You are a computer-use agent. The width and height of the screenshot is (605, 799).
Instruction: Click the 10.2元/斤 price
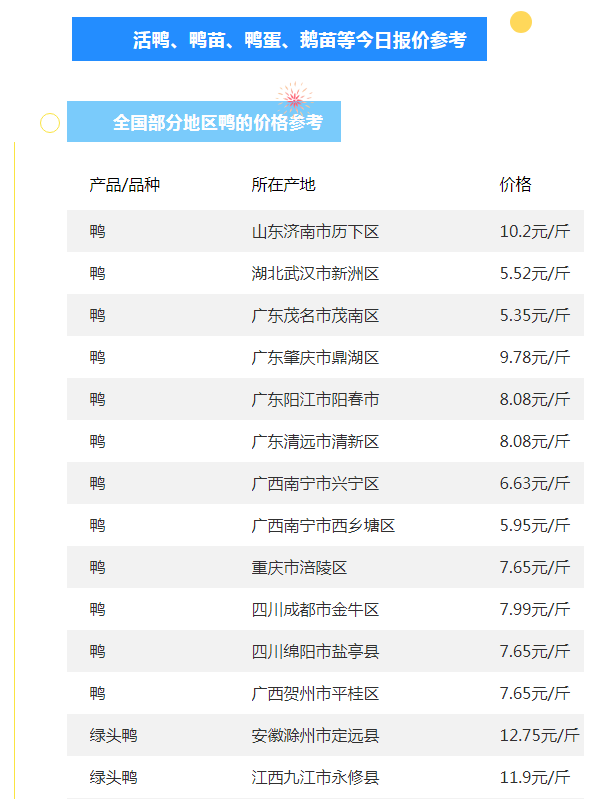coord(534,232)
